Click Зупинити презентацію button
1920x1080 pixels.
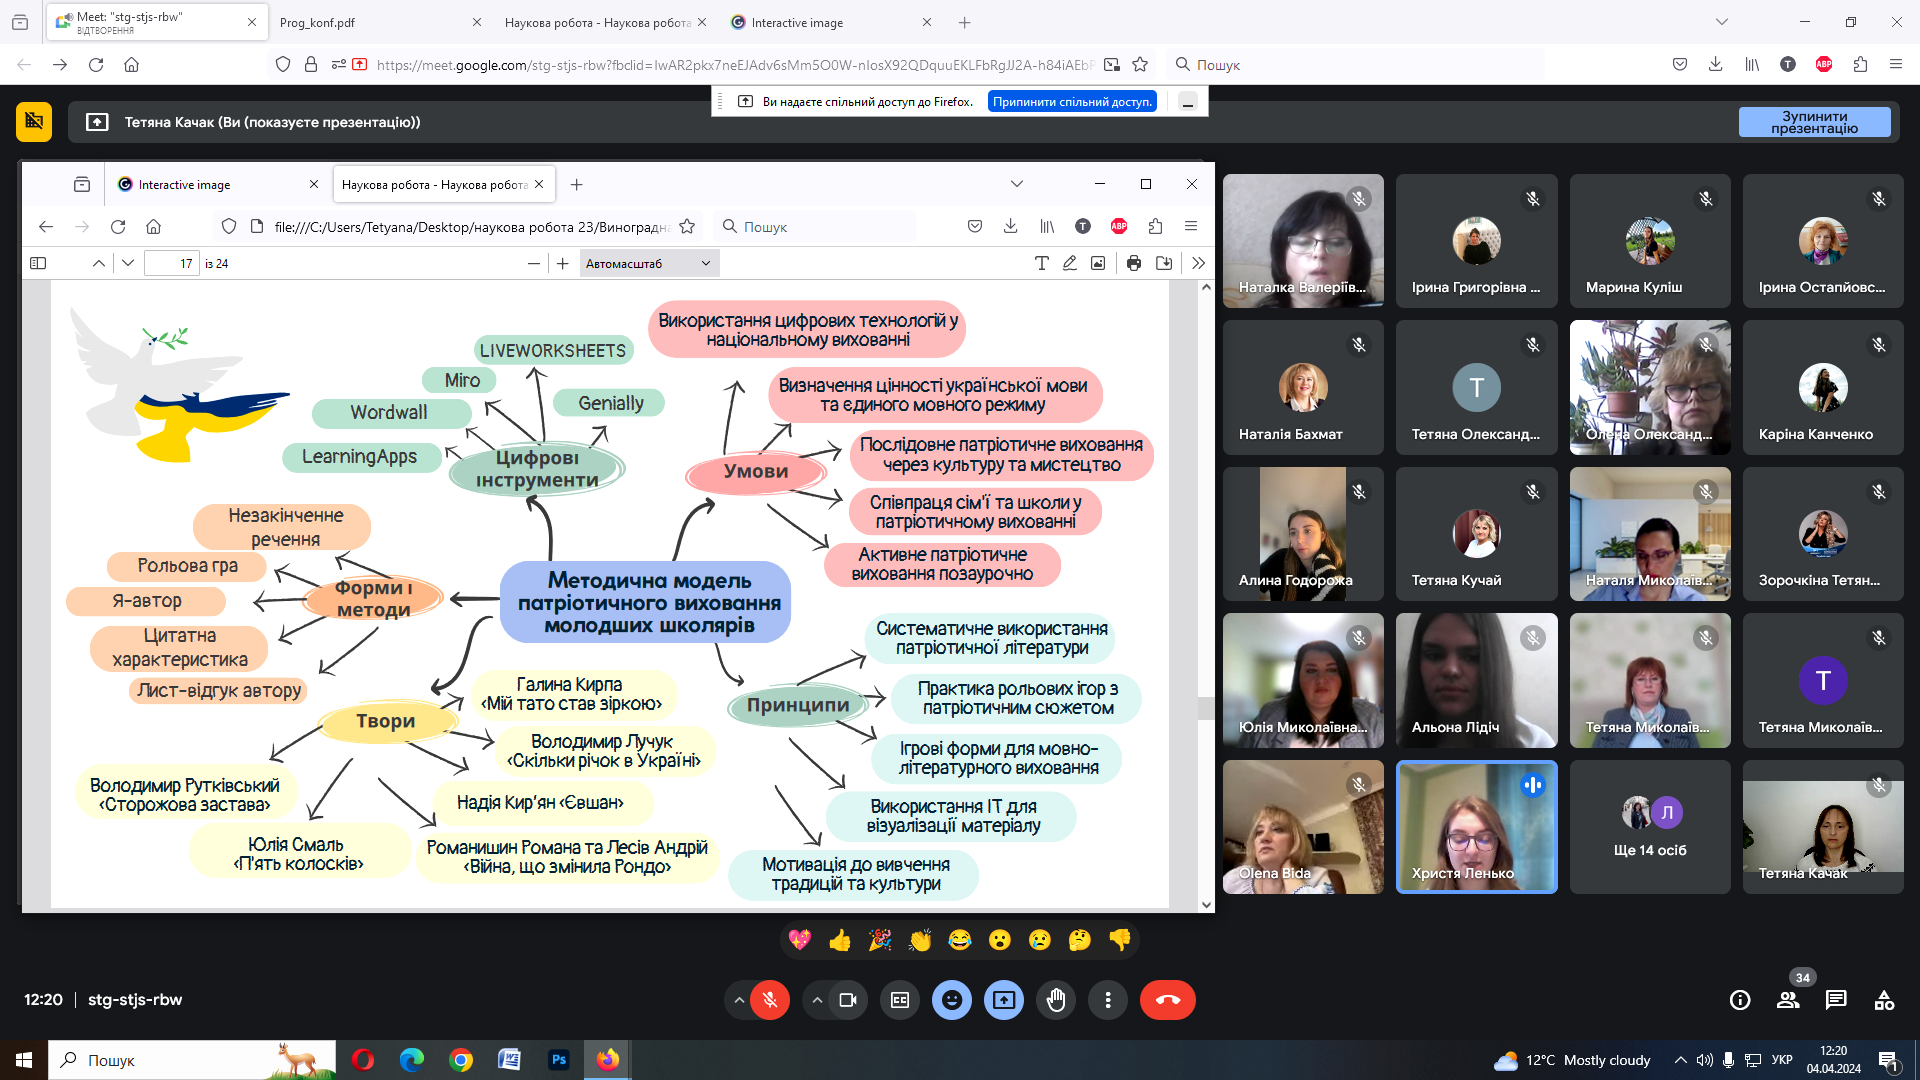[x=1814, y=122]
